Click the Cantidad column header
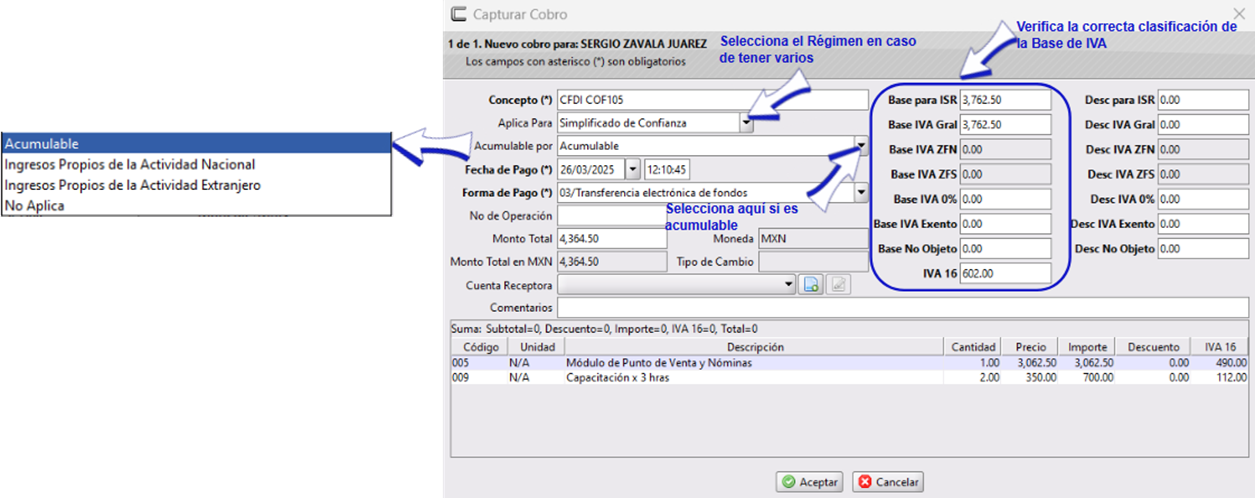This screenshot has width=1255, height=498. click(x=973, y=347)
